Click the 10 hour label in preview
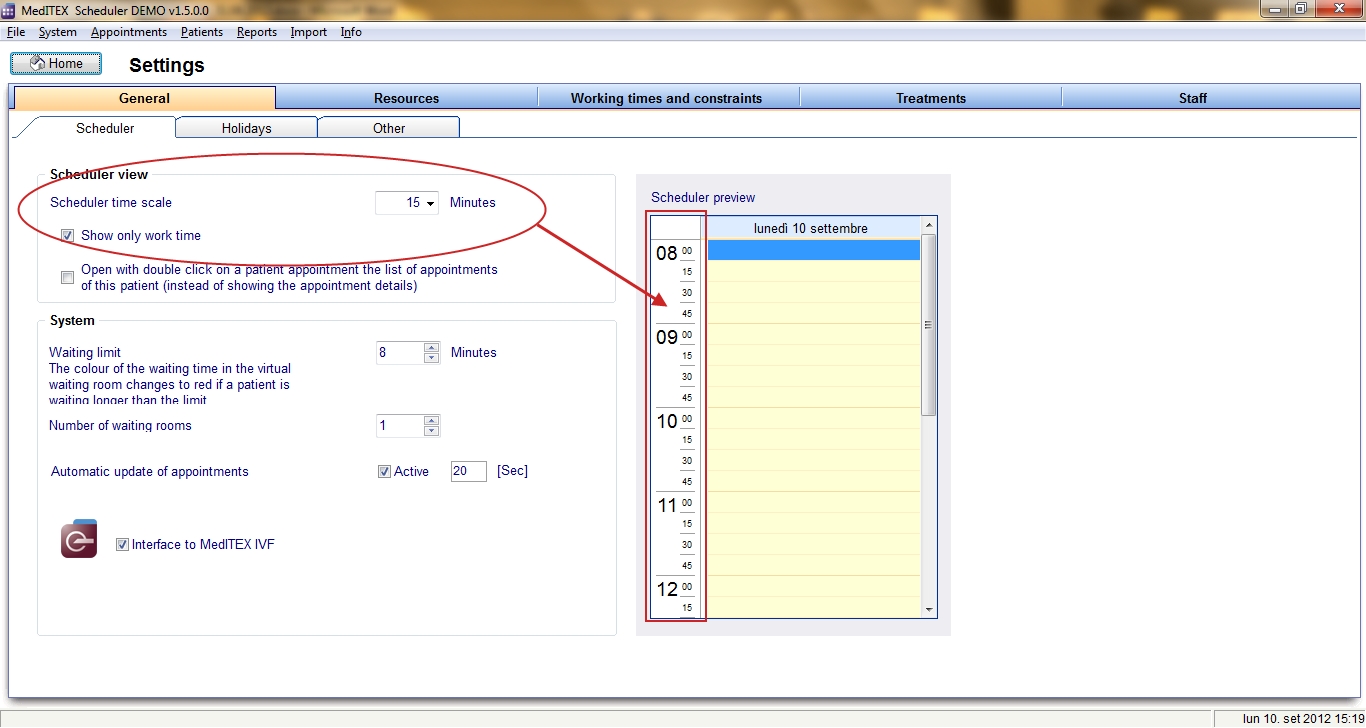 pyautogui.click(x=667, y=422)
